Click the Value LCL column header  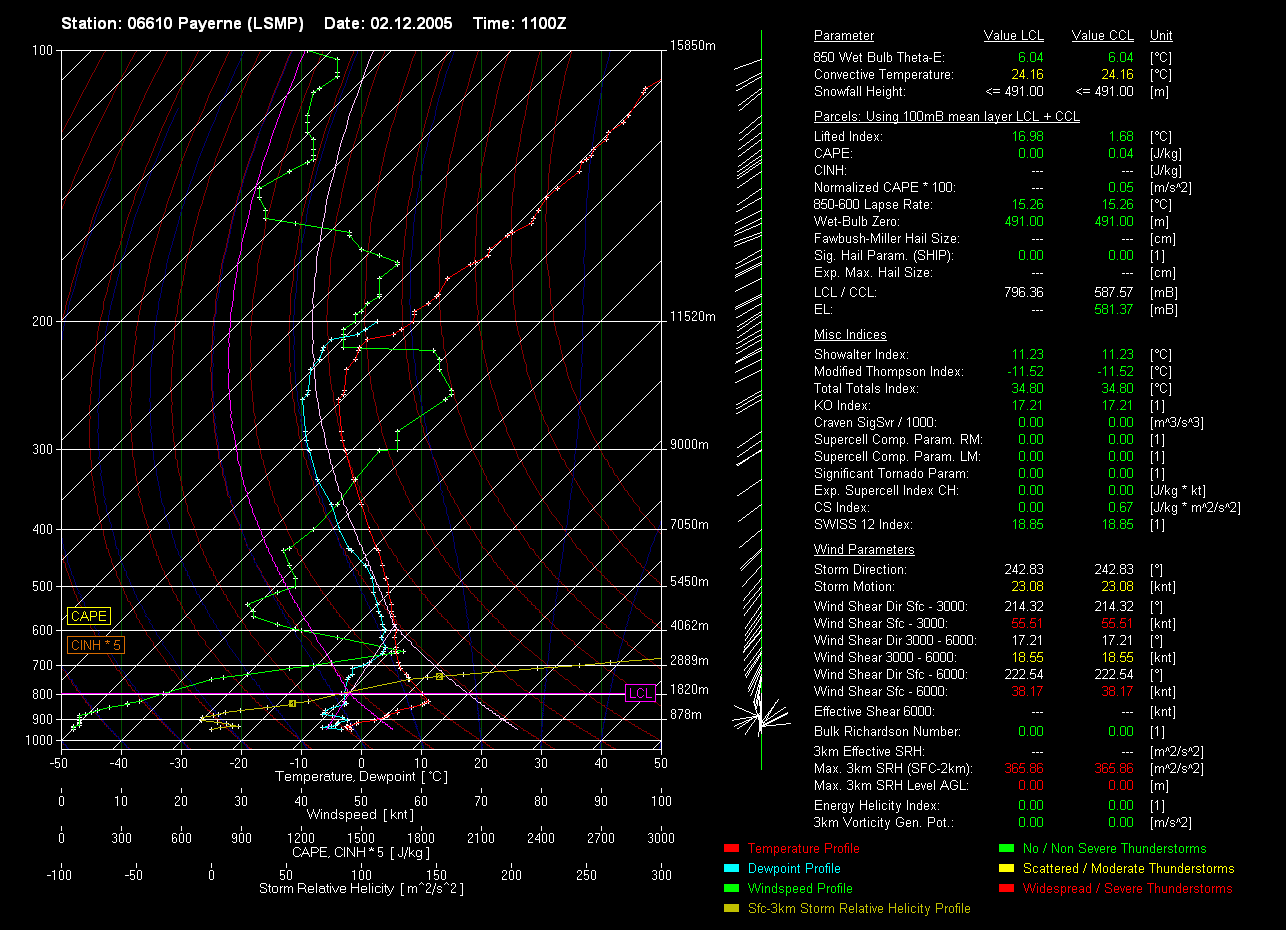point(1014,36)
